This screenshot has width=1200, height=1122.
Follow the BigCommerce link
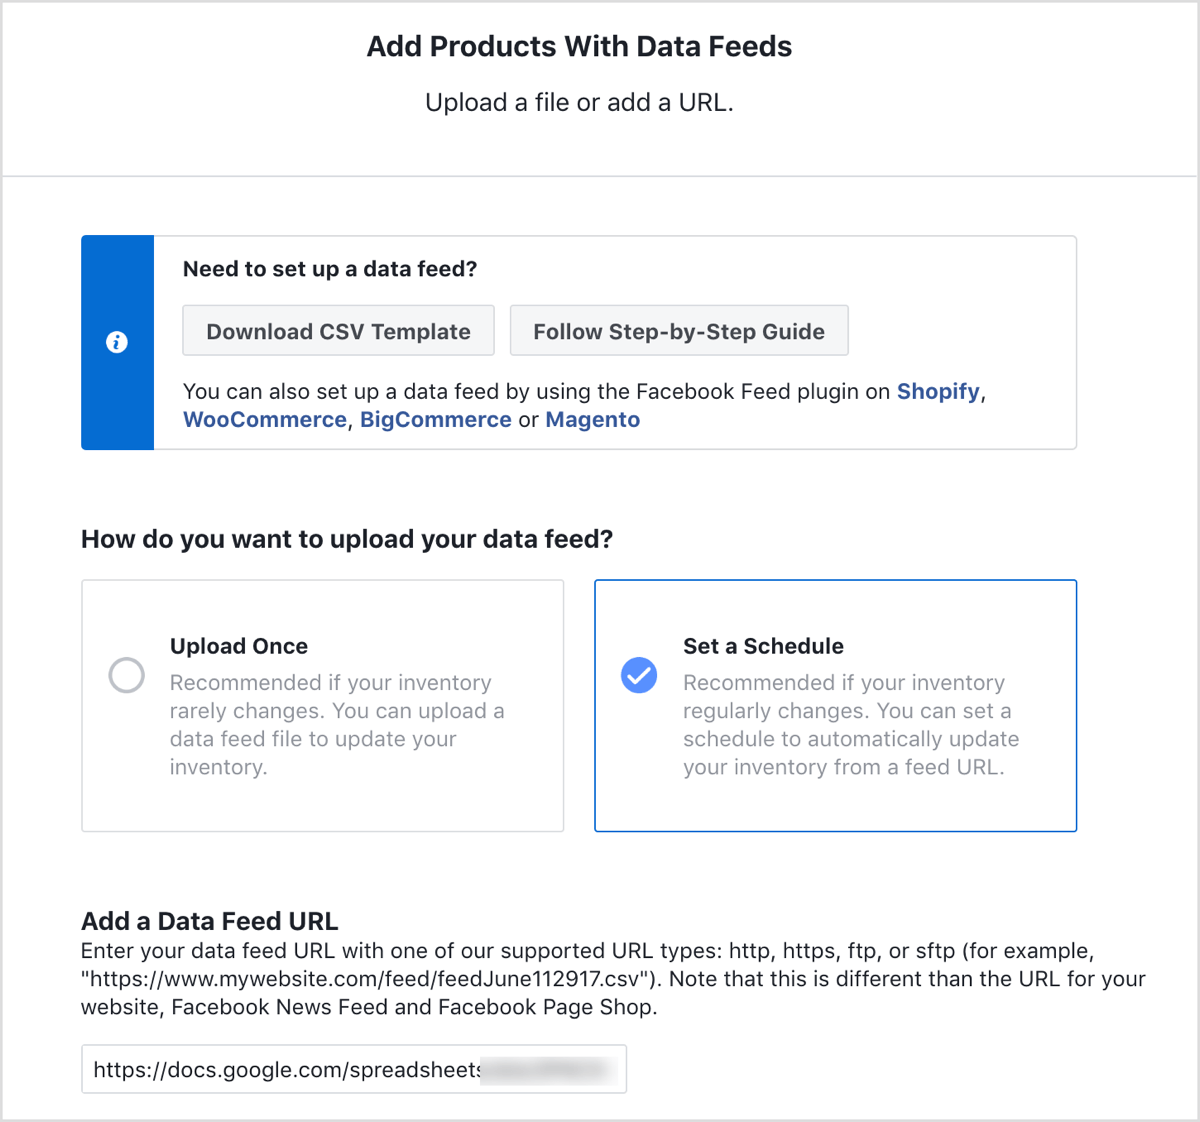(436, 419)
